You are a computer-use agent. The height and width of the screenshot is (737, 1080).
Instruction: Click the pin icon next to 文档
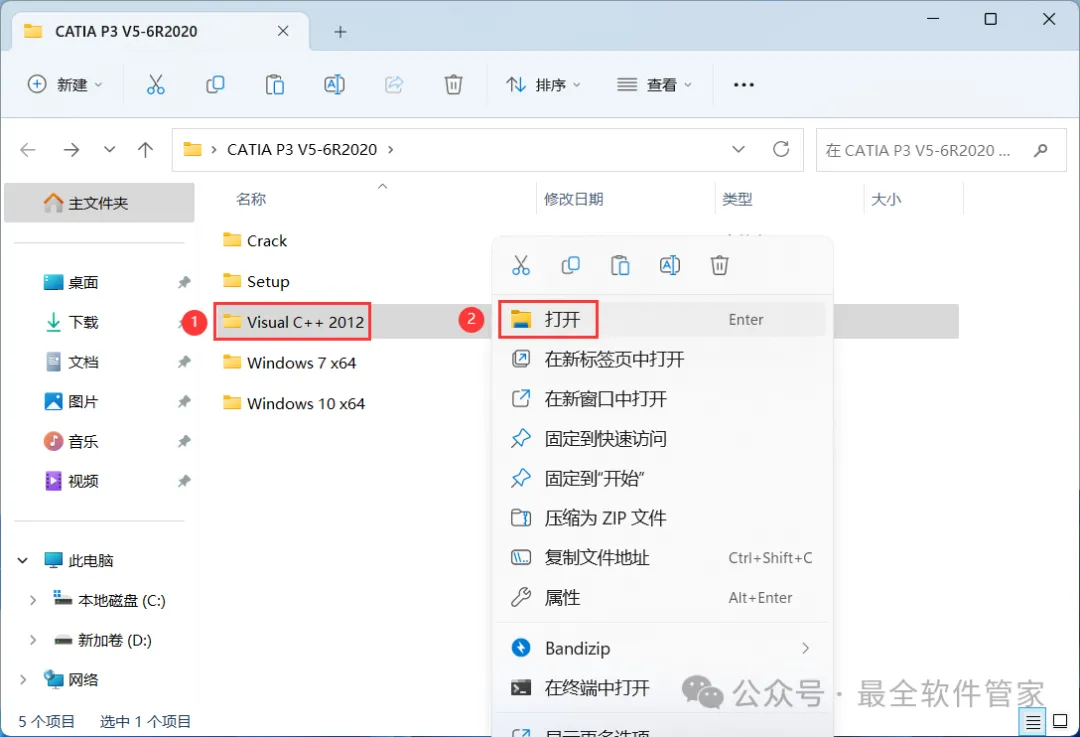point(184,362)
